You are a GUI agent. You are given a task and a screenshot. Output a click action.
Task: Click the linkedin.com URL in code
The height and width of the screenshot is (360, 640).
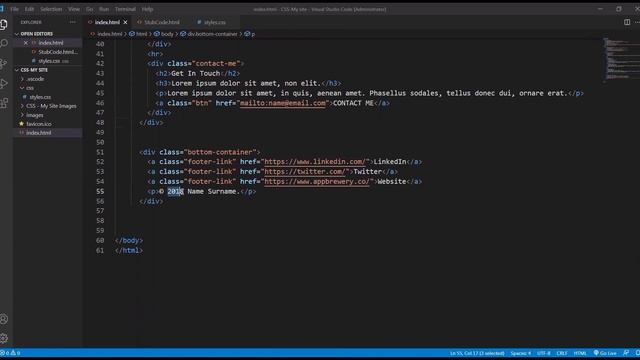(x=316, y=162)
